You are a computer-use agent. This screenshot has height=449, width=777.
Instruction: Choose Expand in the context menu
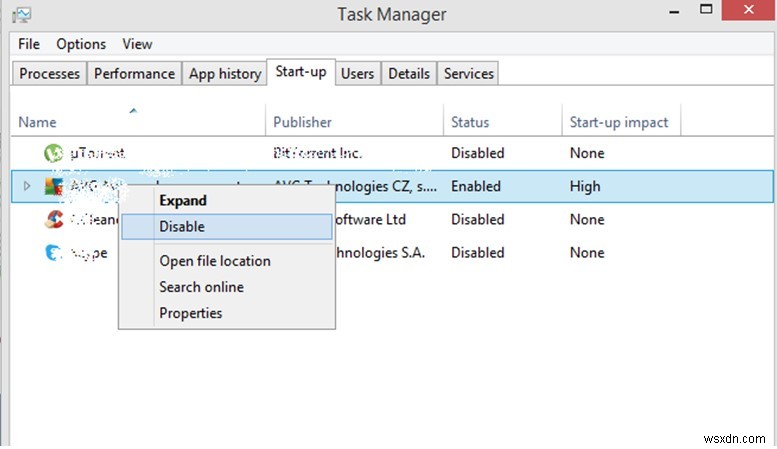point(226,201)
